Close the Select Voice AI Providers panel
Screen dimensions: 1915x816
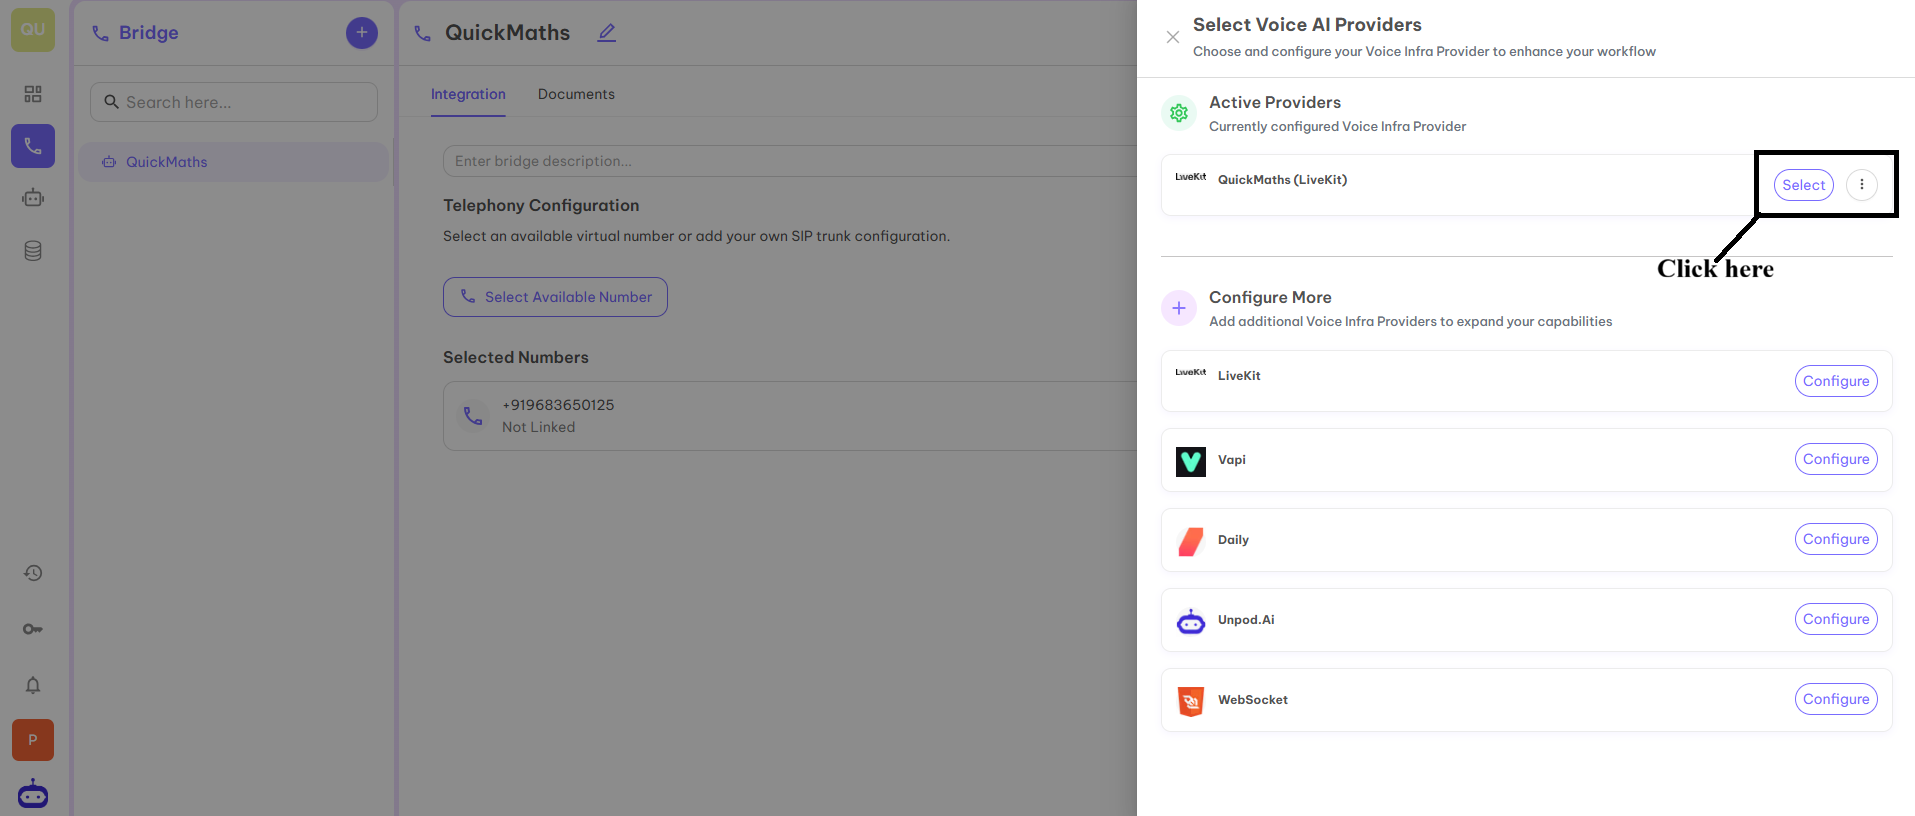coord(1173,37)
